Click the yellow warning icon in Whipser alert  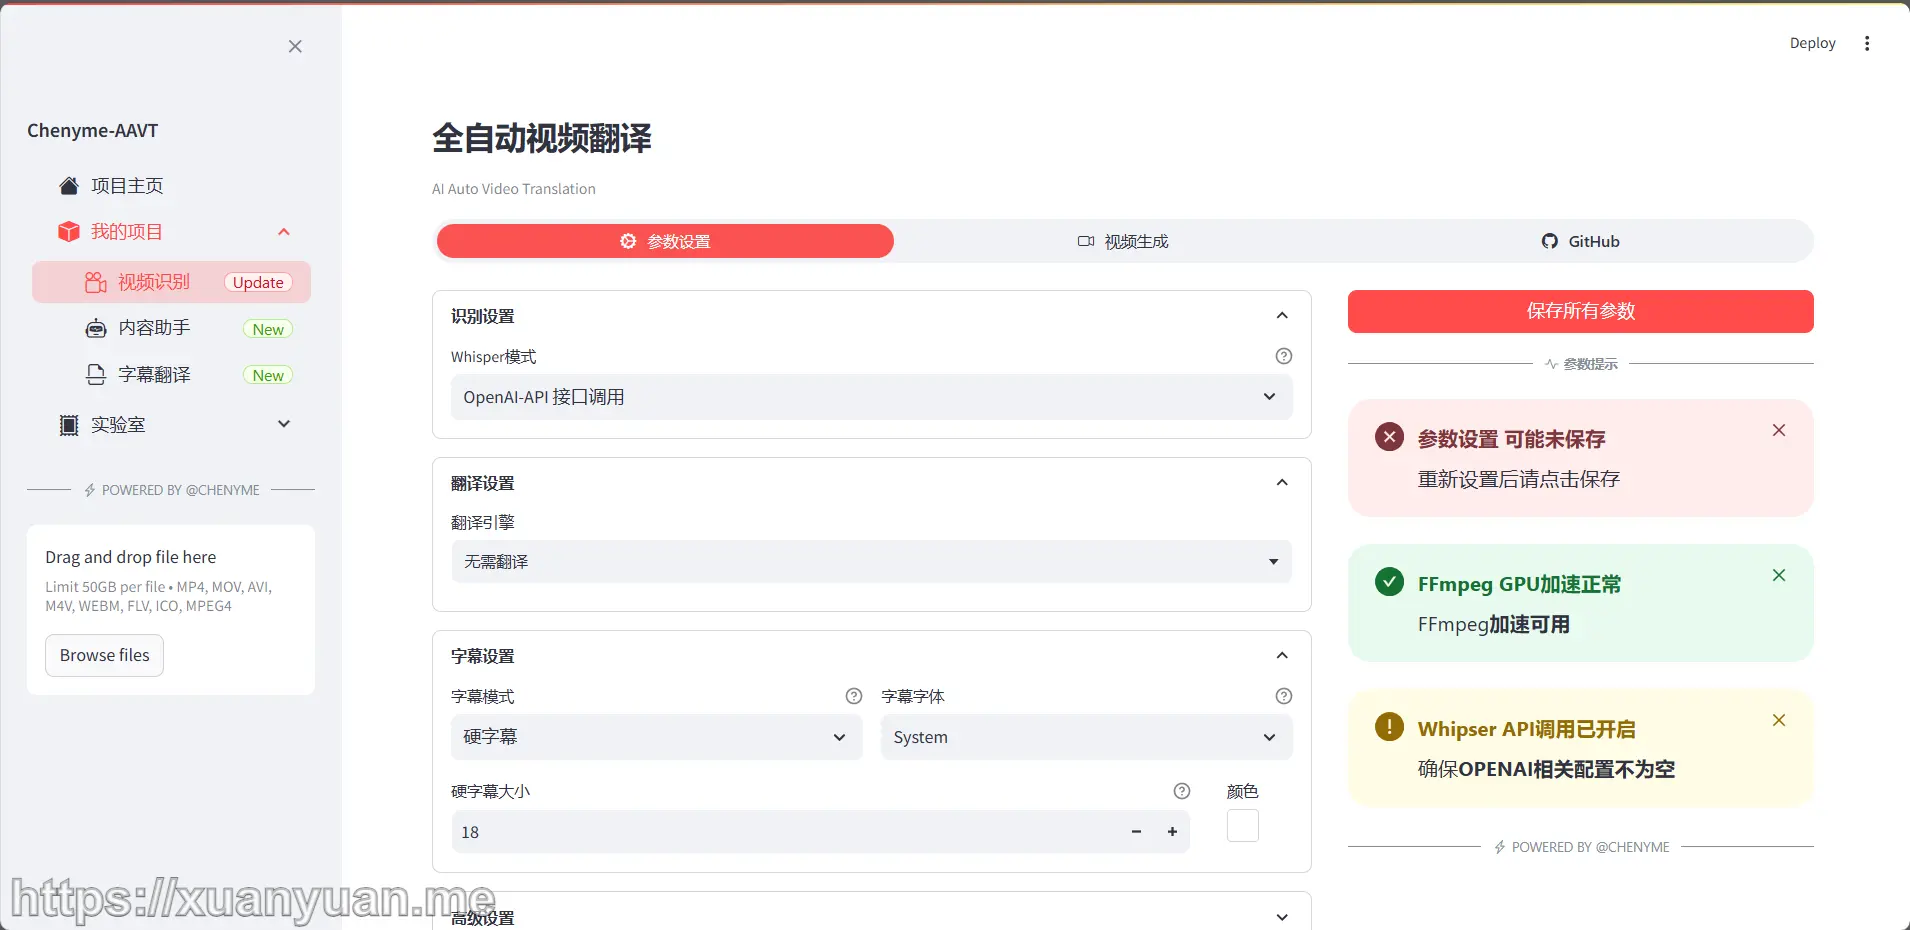(1389, 727)
